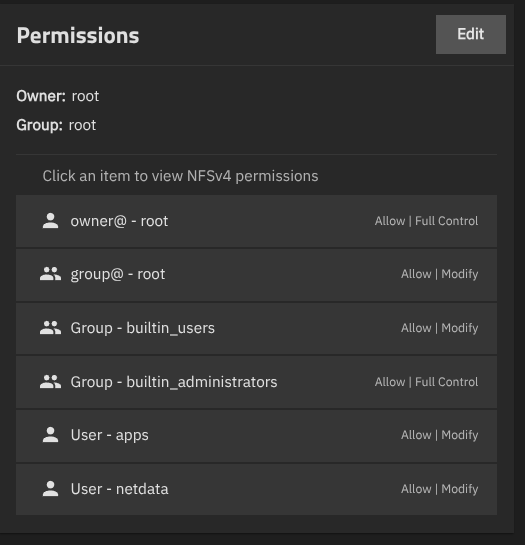Click the Edit permissions button
The image size is (525, 545).
[471, 34]
